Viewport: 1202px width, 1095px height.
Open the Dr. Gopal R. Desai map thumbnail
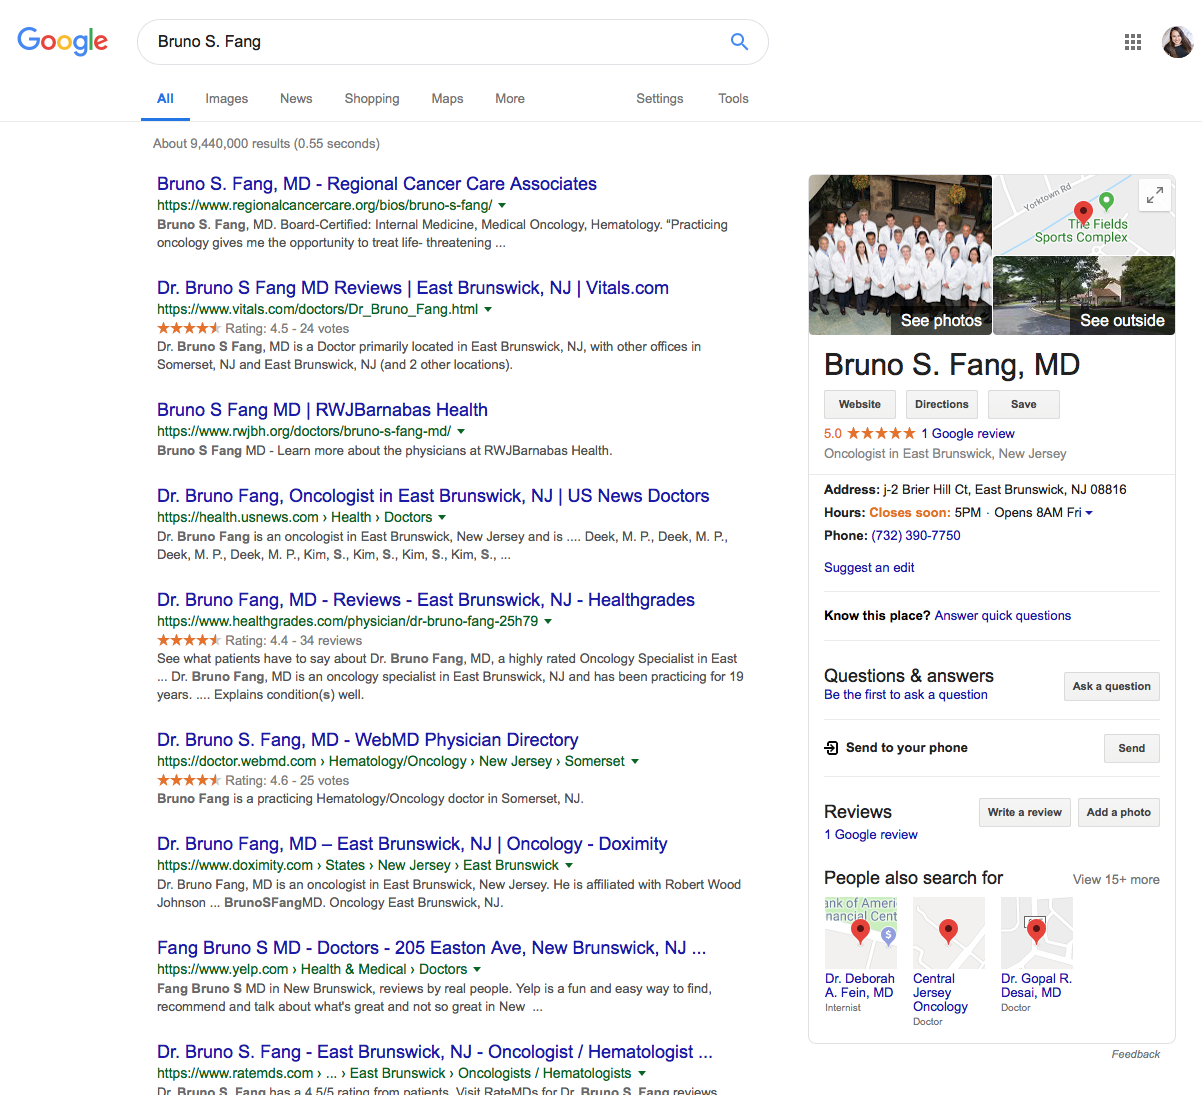[1037, 933]
